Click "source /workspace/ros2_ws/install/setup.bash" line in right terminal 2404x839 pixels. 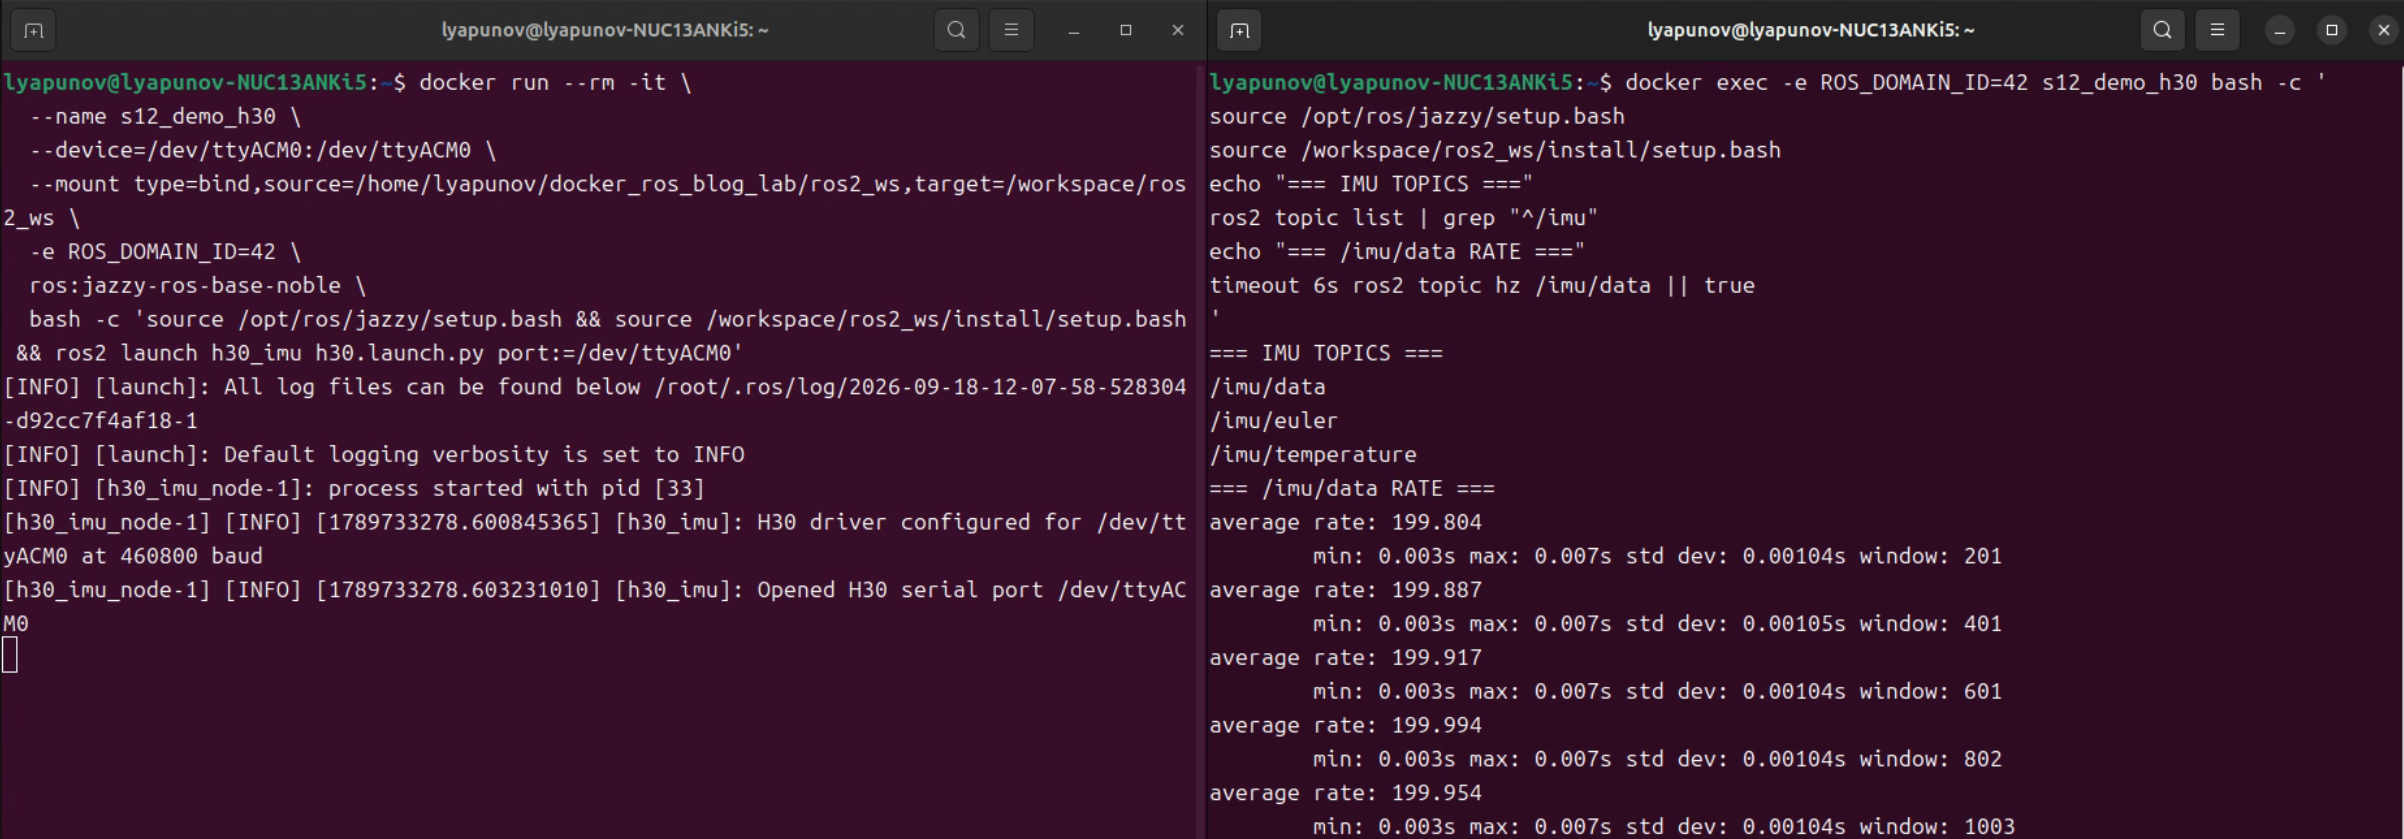(x=1495, y=150)
